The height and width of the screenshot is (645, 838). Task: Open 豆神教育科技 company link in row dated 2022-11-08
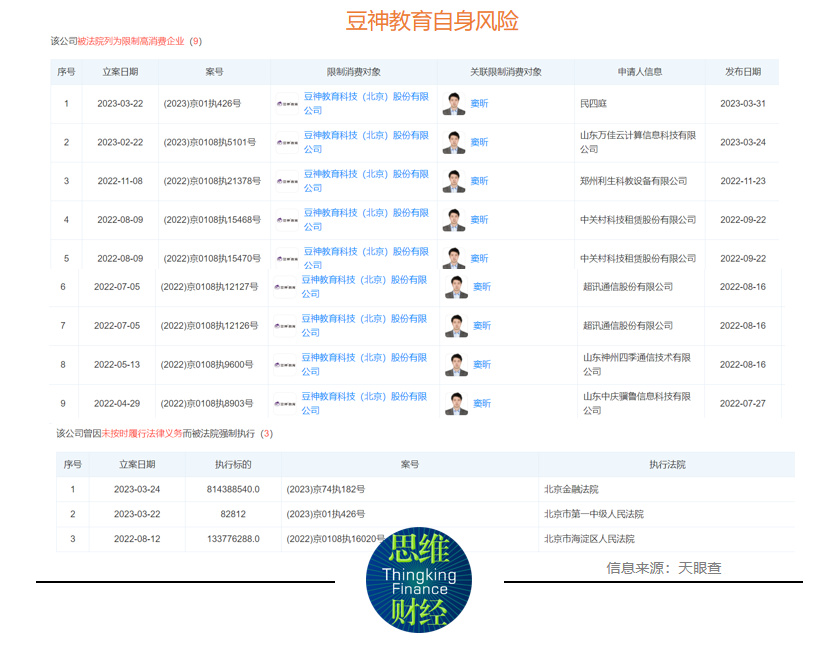tap(366, 181)
